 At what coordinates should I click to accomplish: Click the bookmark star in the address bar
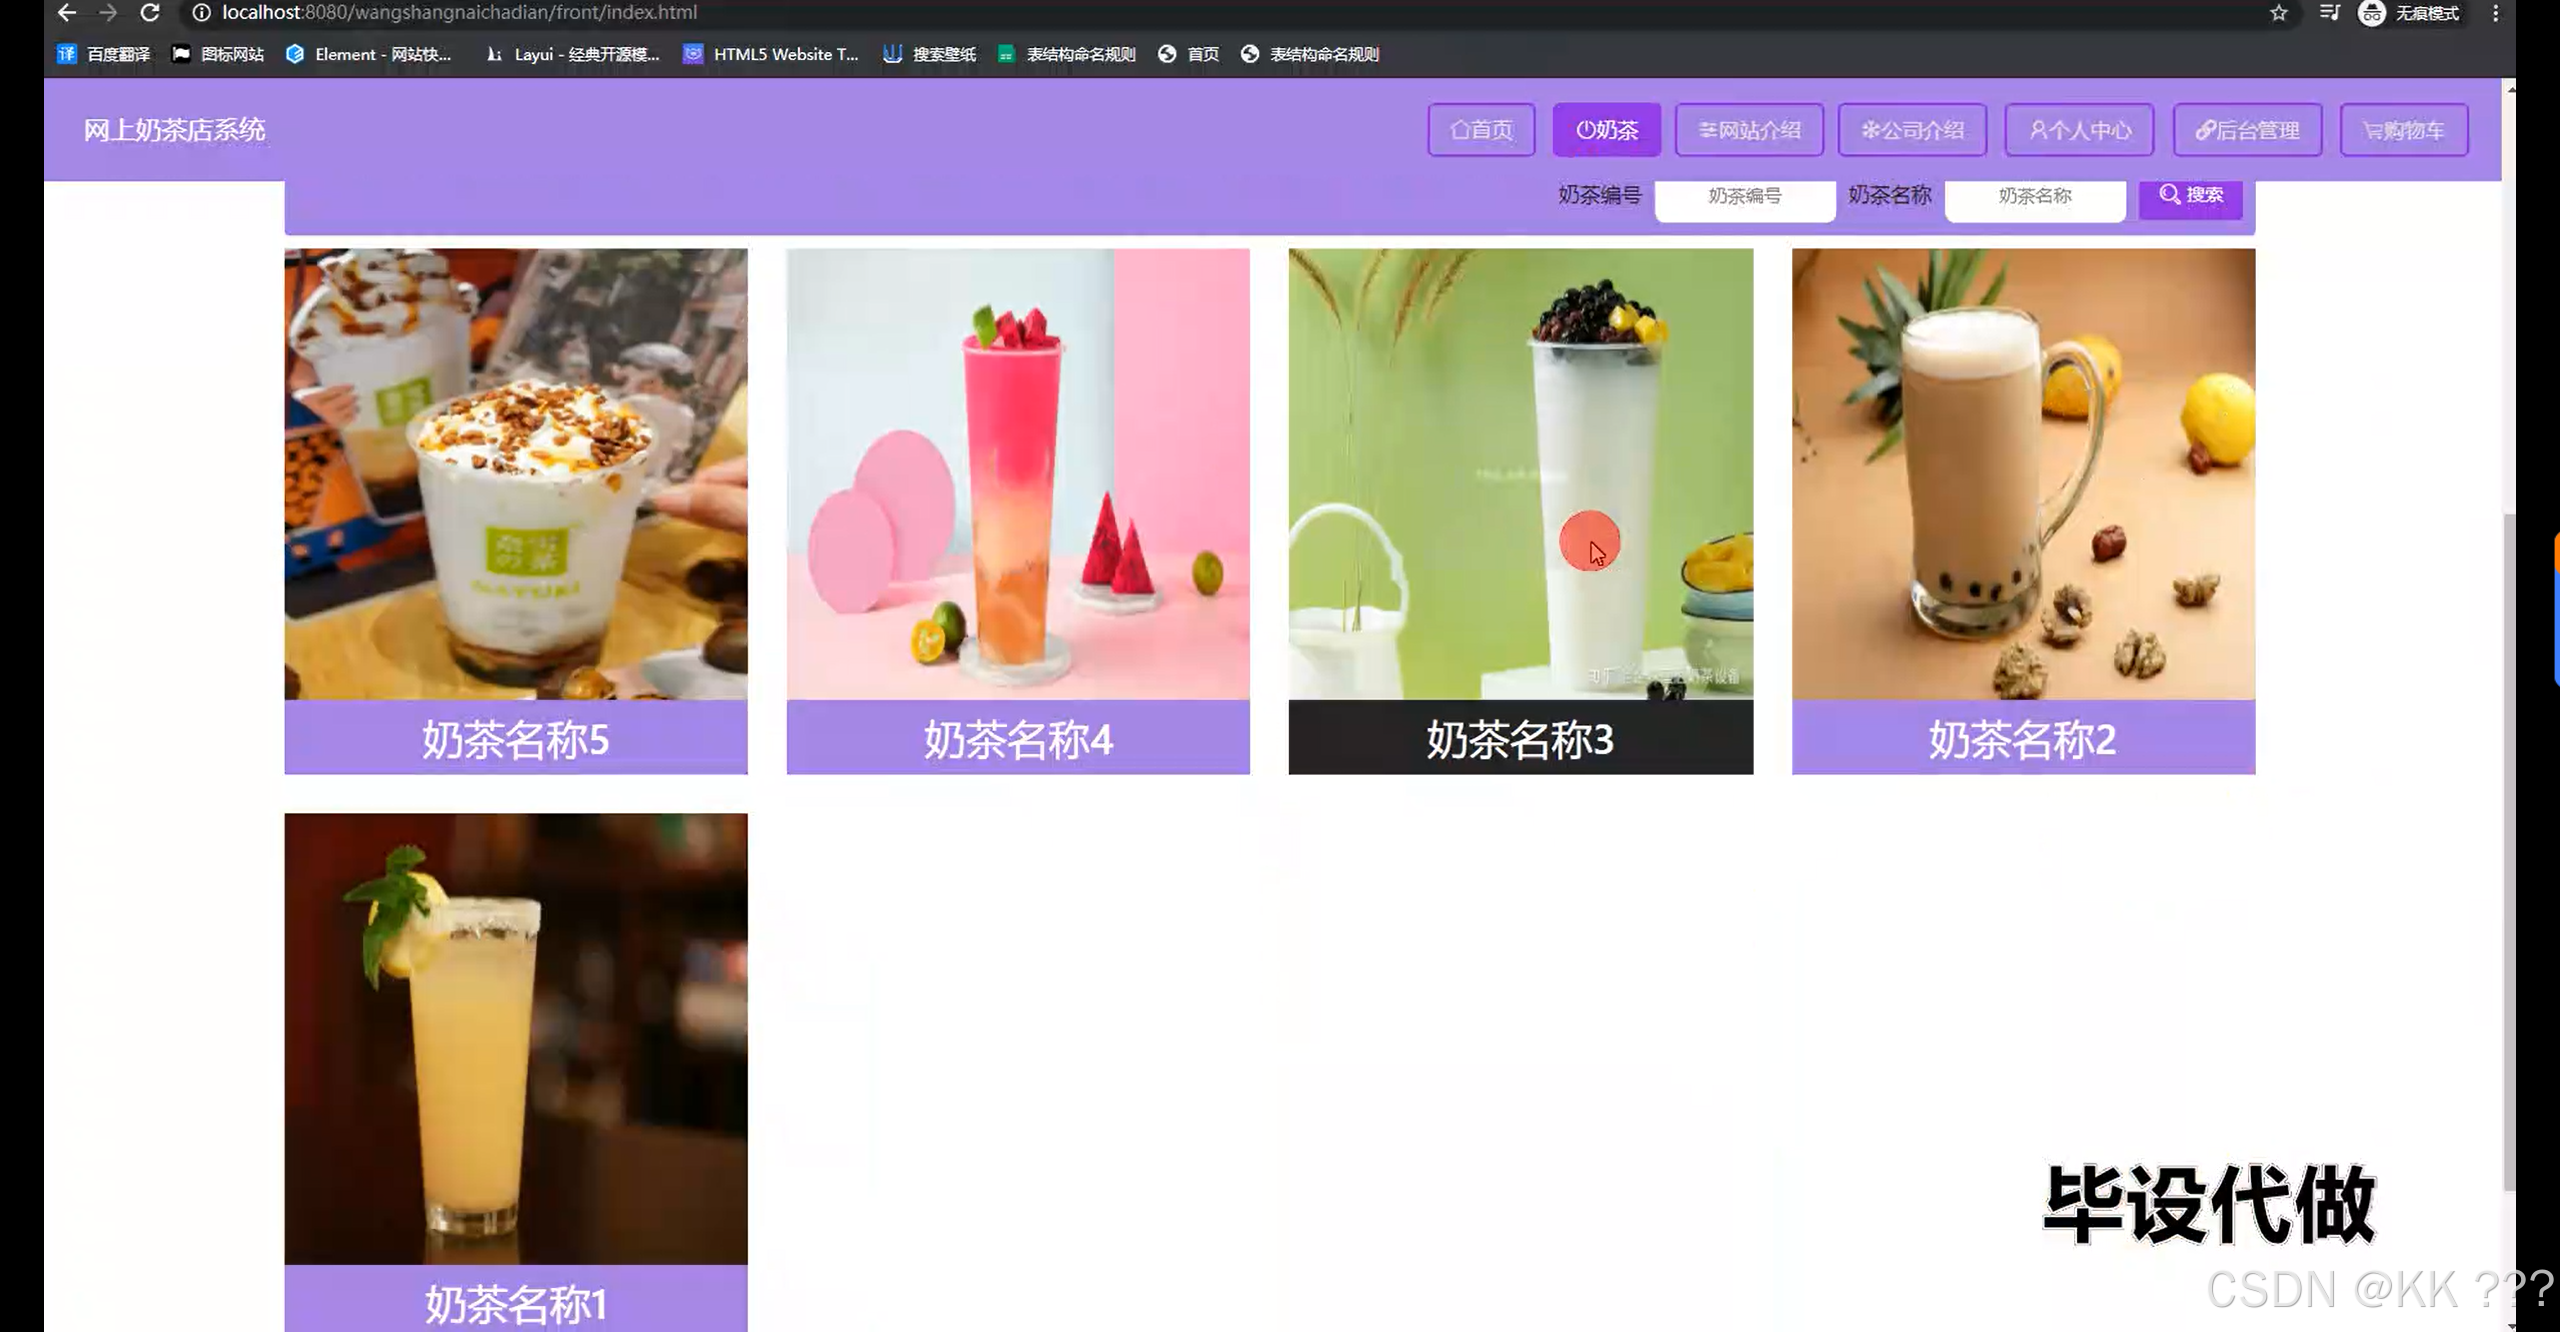pos(2280,13)
